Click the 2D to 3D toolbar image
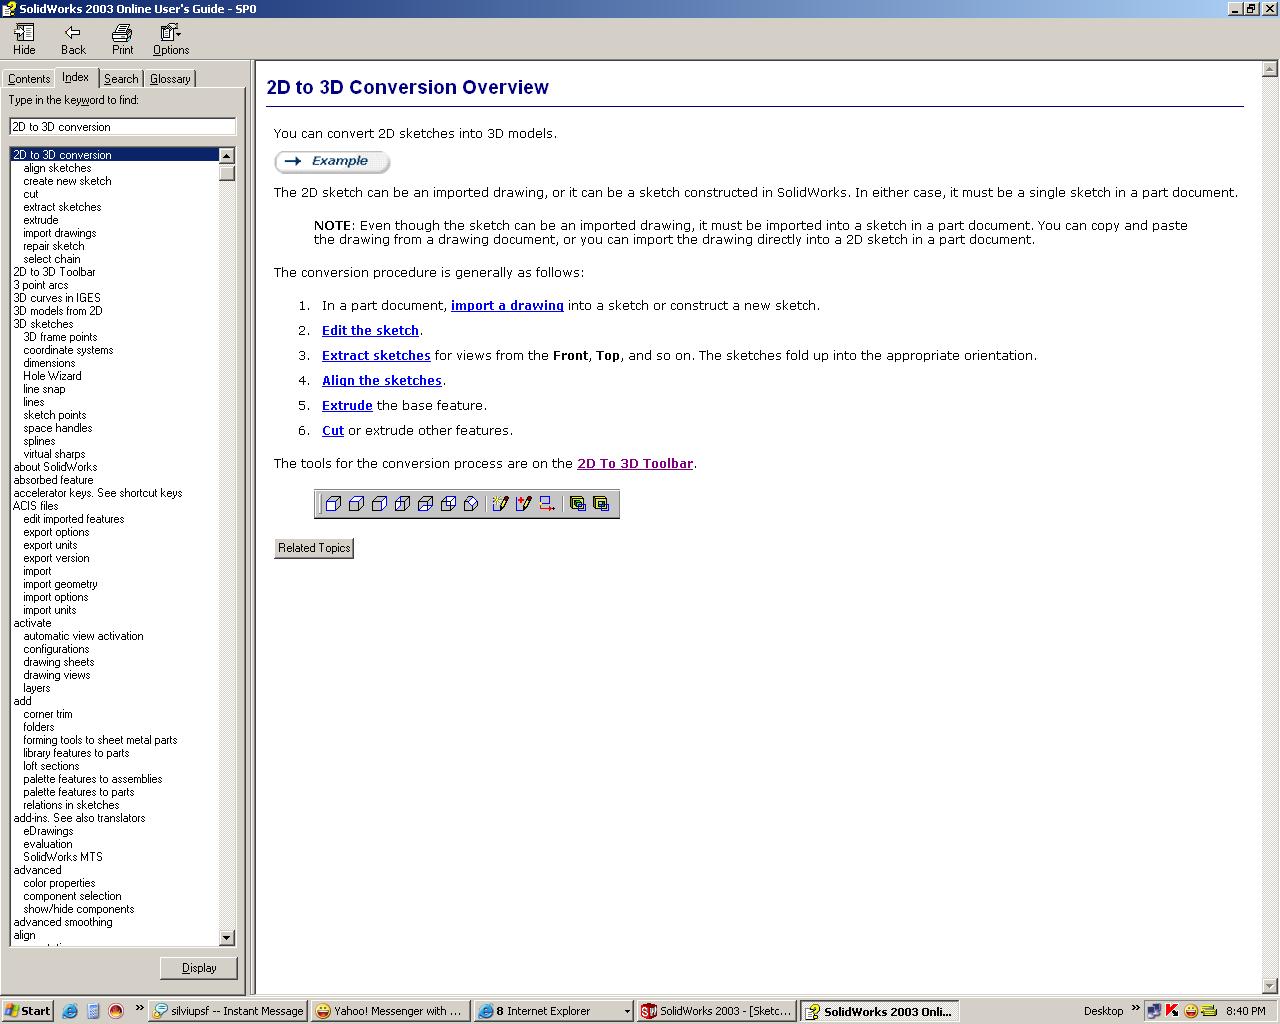The width and height of the screenshot is (1280, 1024). click(x=467, y=504)
